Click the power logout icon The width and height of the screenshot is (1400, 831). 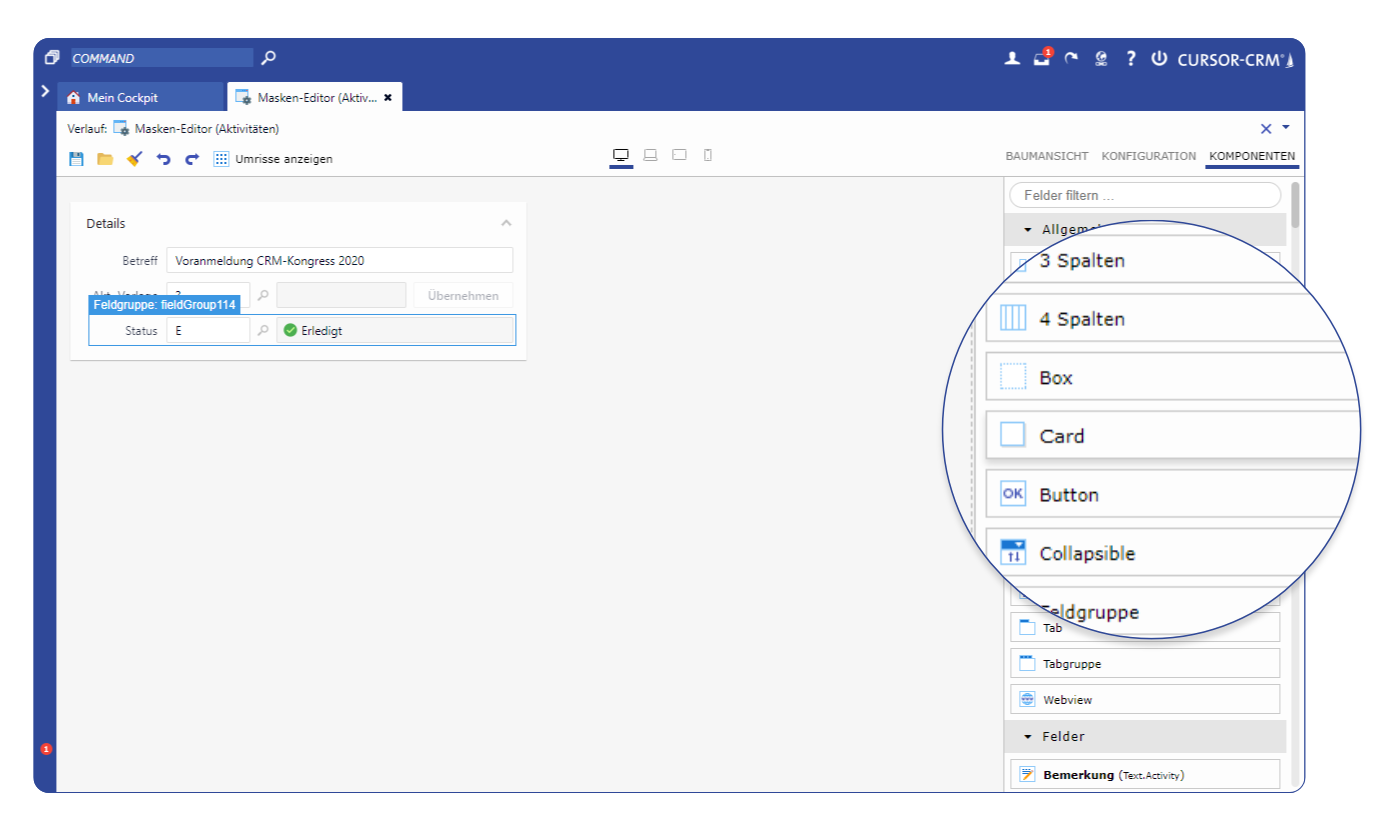(1159, 59)
